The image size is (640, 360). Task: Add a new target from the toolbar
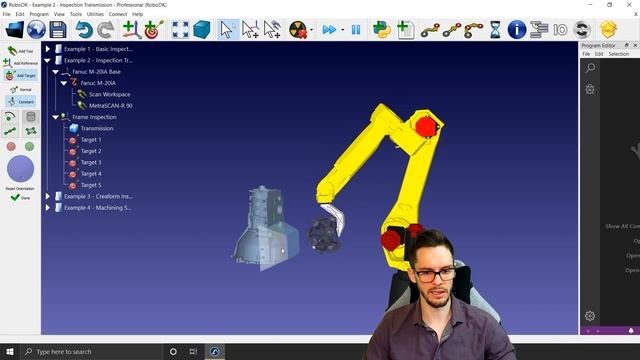coord(153,30)
